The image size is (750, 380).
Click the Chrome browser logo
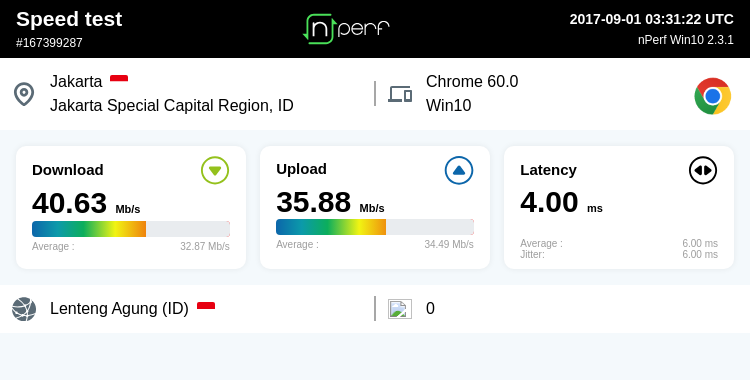713,96
